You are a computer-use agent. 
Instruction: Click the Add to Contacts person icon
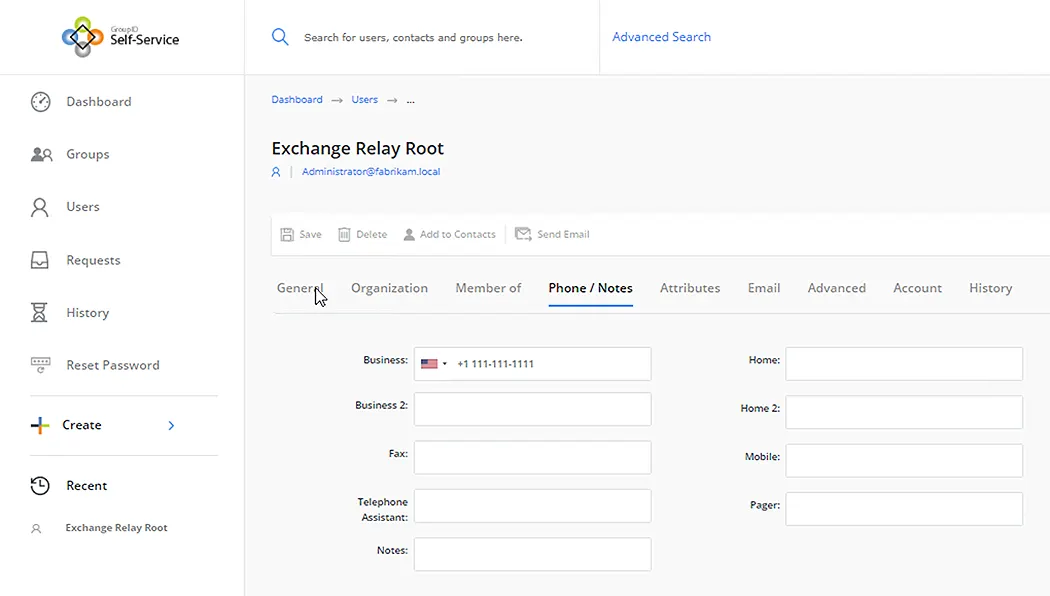(x=408, y=234)
